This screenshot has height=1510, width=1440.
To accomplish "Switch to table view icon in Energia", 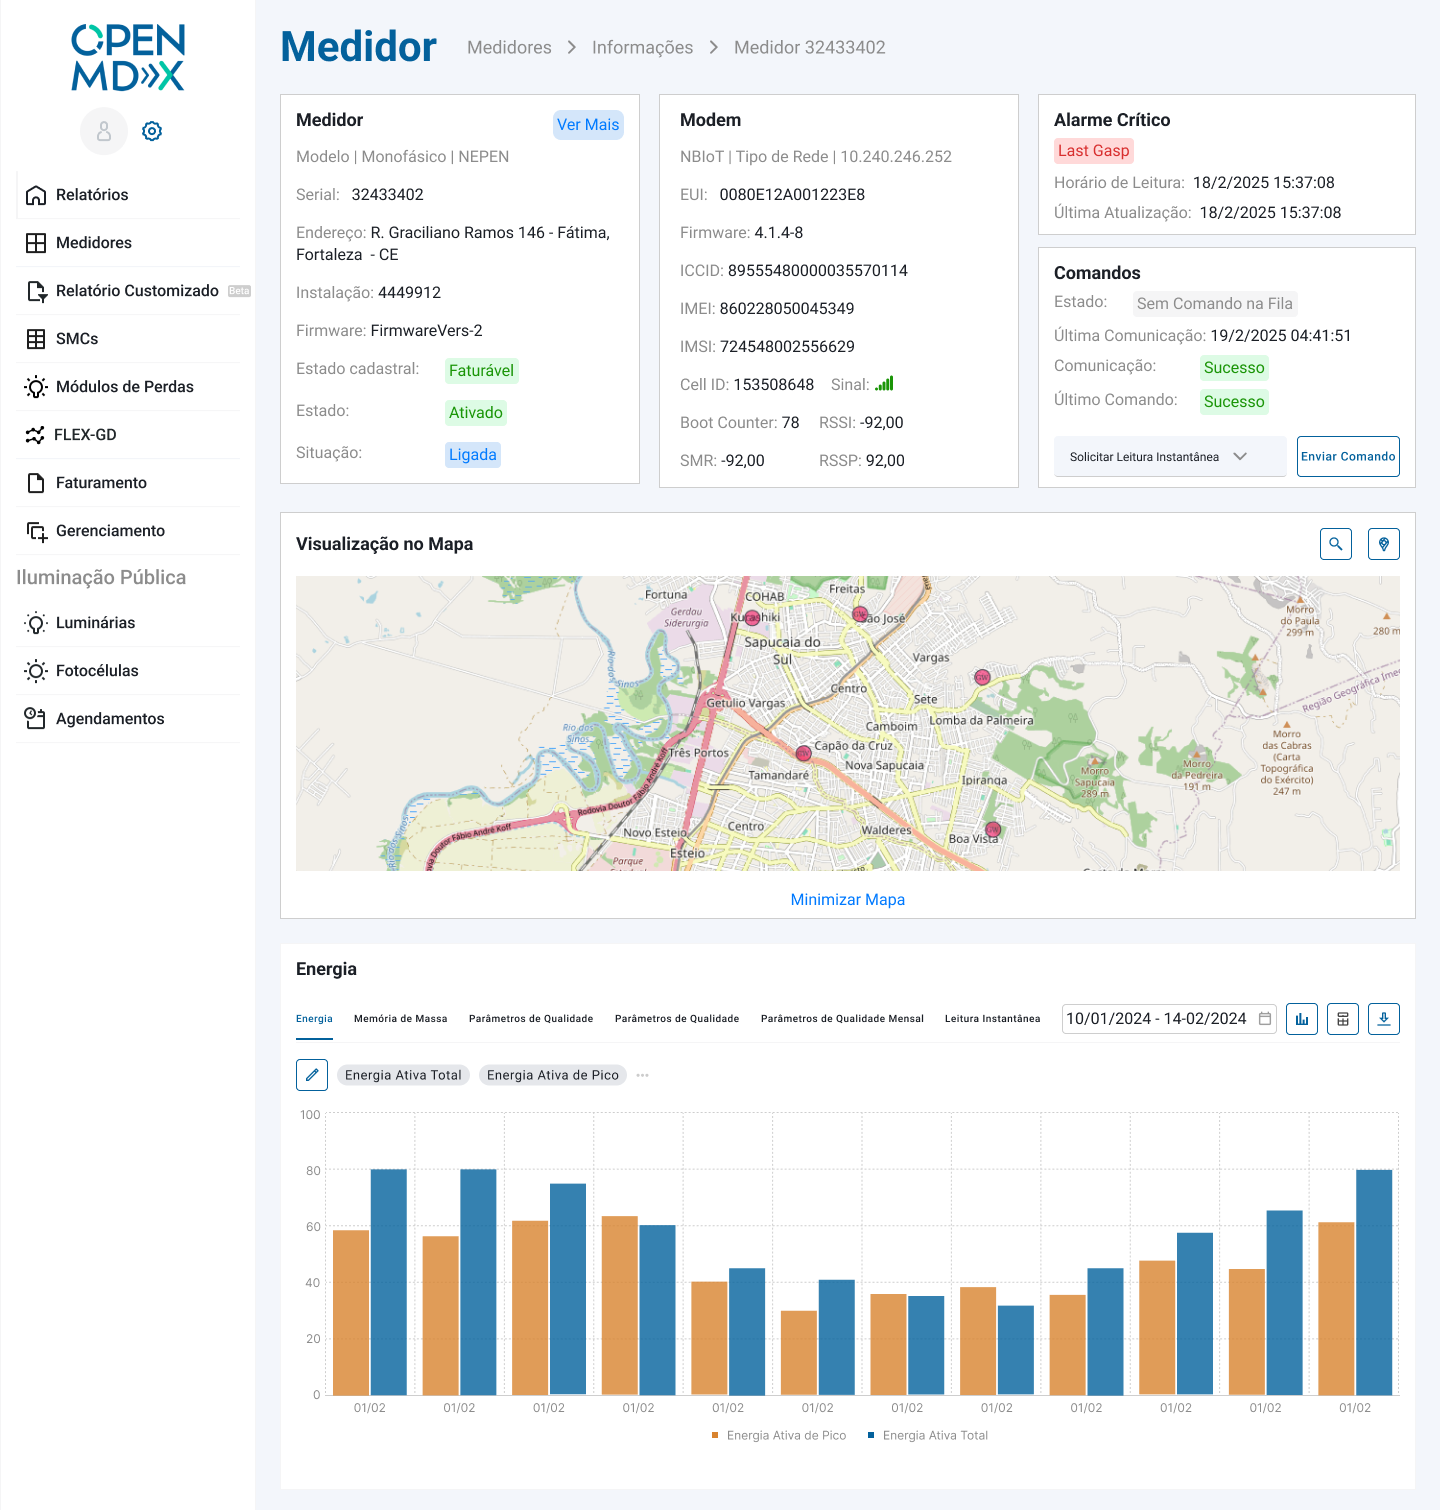I will click(x=1343, y=1019).
